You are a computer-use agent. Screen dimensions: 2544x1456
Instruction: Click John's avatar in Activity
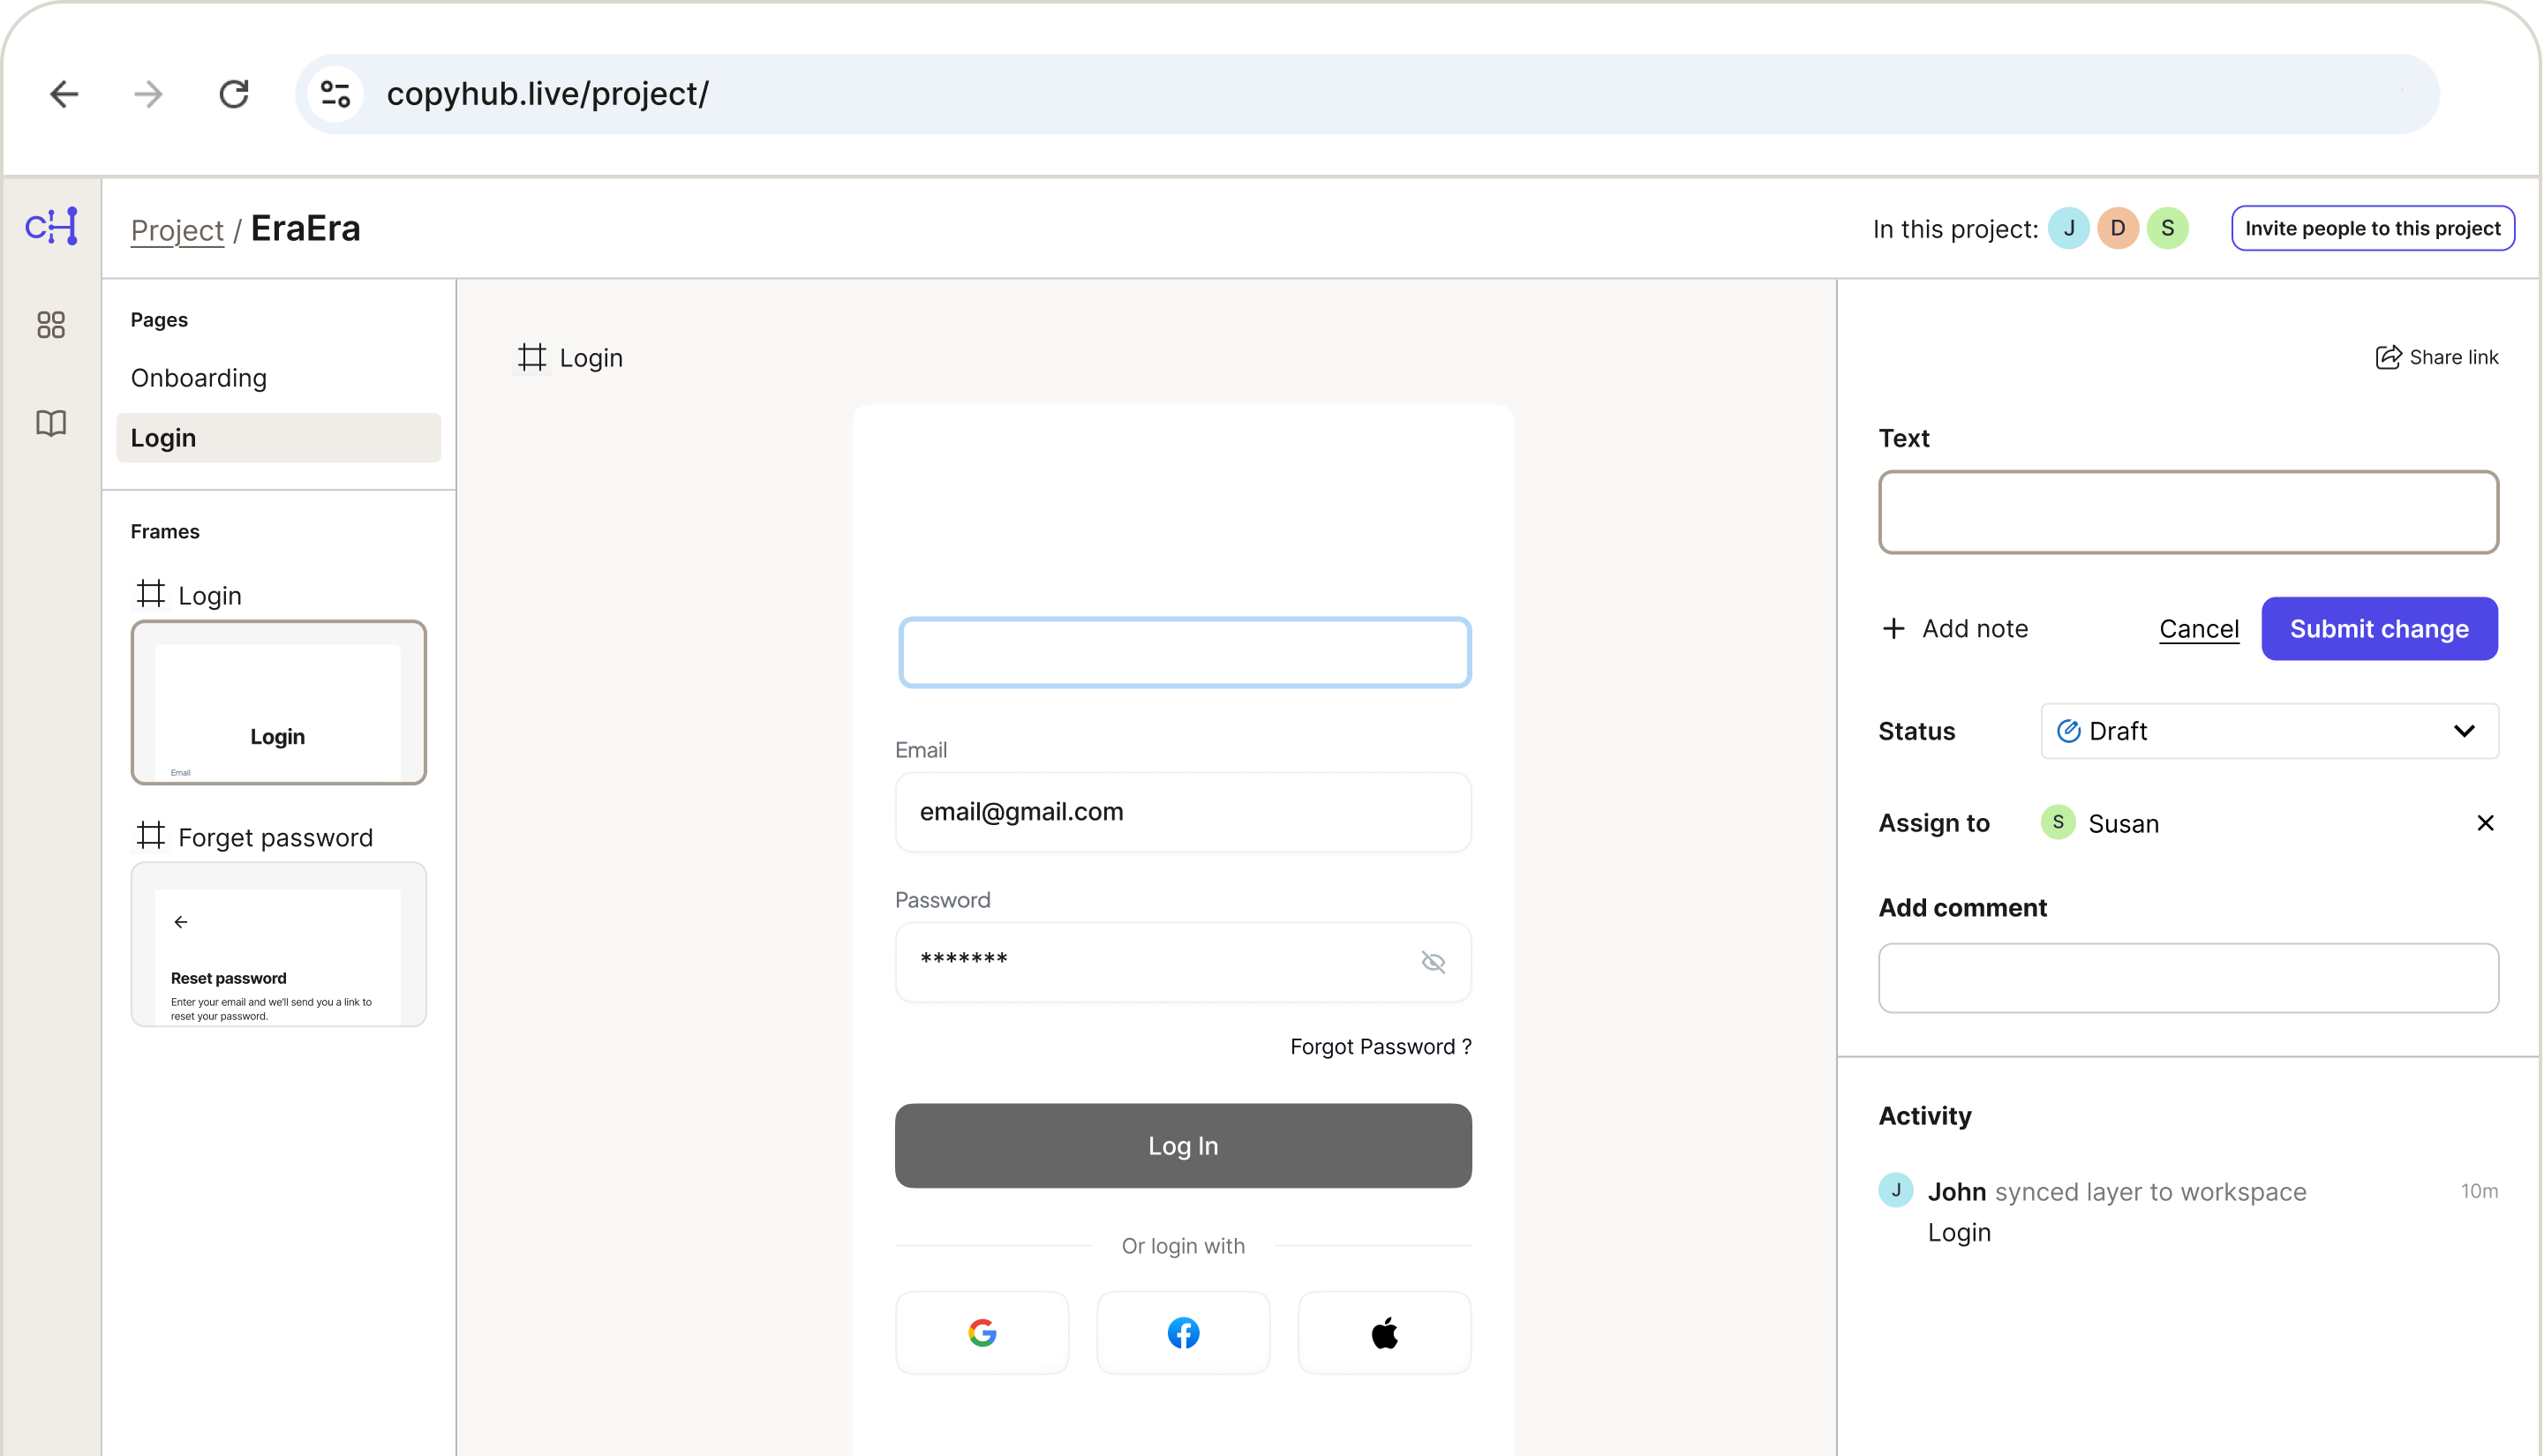pyautogui.click(x=1896, y=1191)
